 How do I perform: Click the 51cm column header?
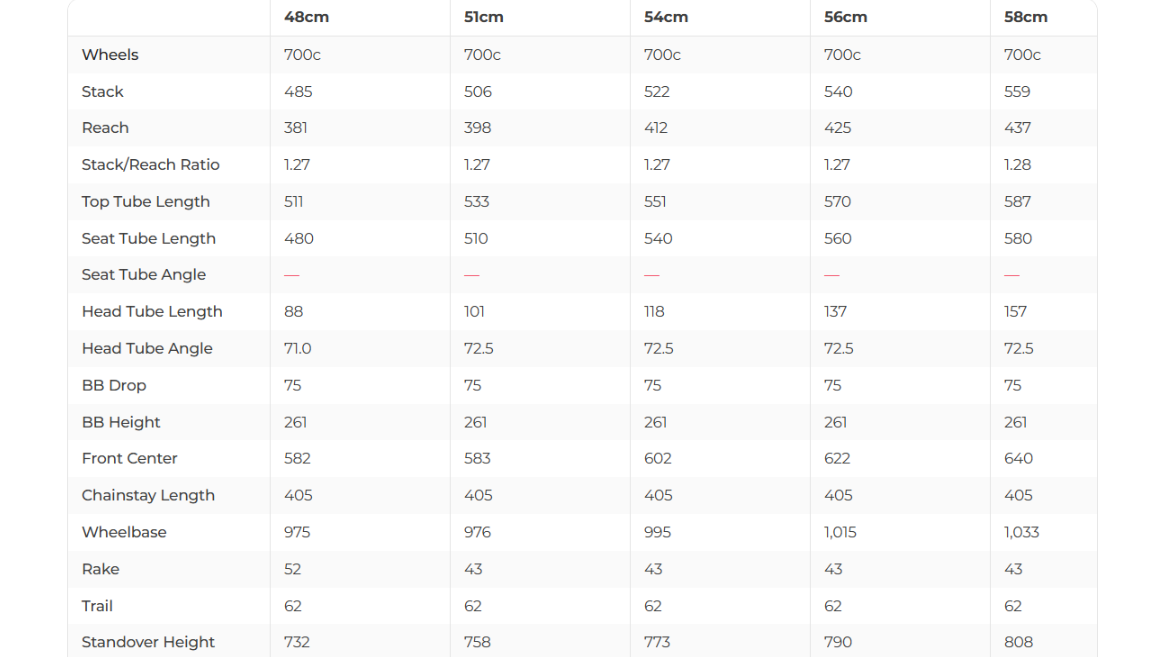tap(484, 17)
